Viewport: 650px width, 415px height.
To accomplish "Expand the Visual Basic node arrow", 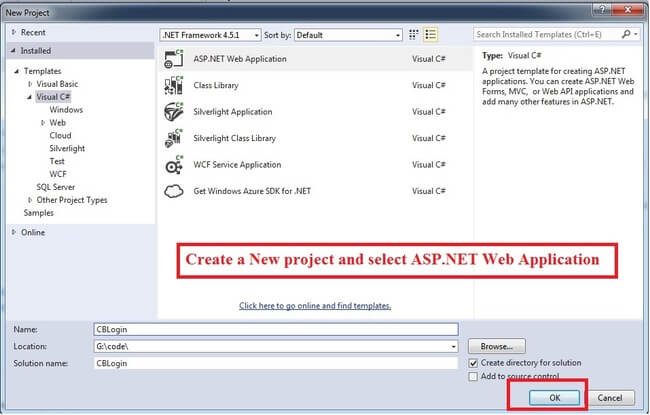I will pyautogui.click(x=30, y=84).
